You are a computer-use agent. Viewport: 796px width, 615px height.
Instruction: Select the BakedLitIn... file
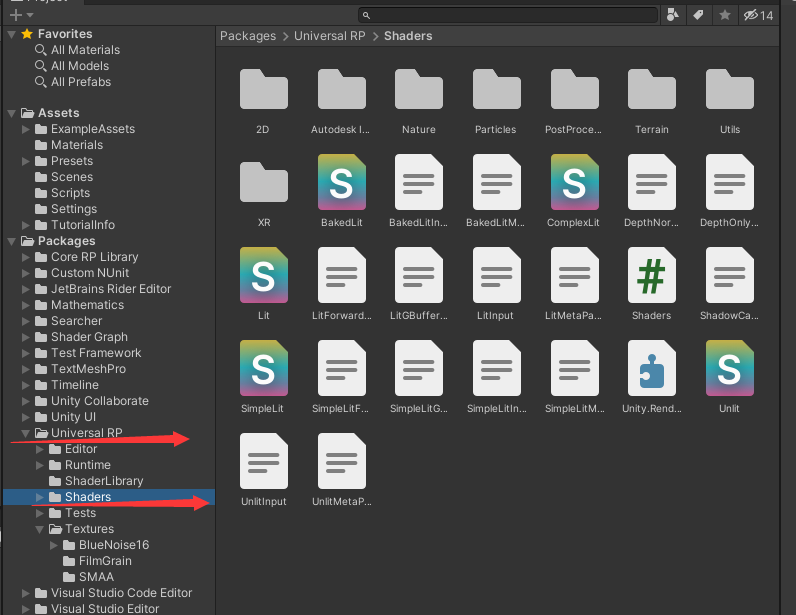[419, 182]
